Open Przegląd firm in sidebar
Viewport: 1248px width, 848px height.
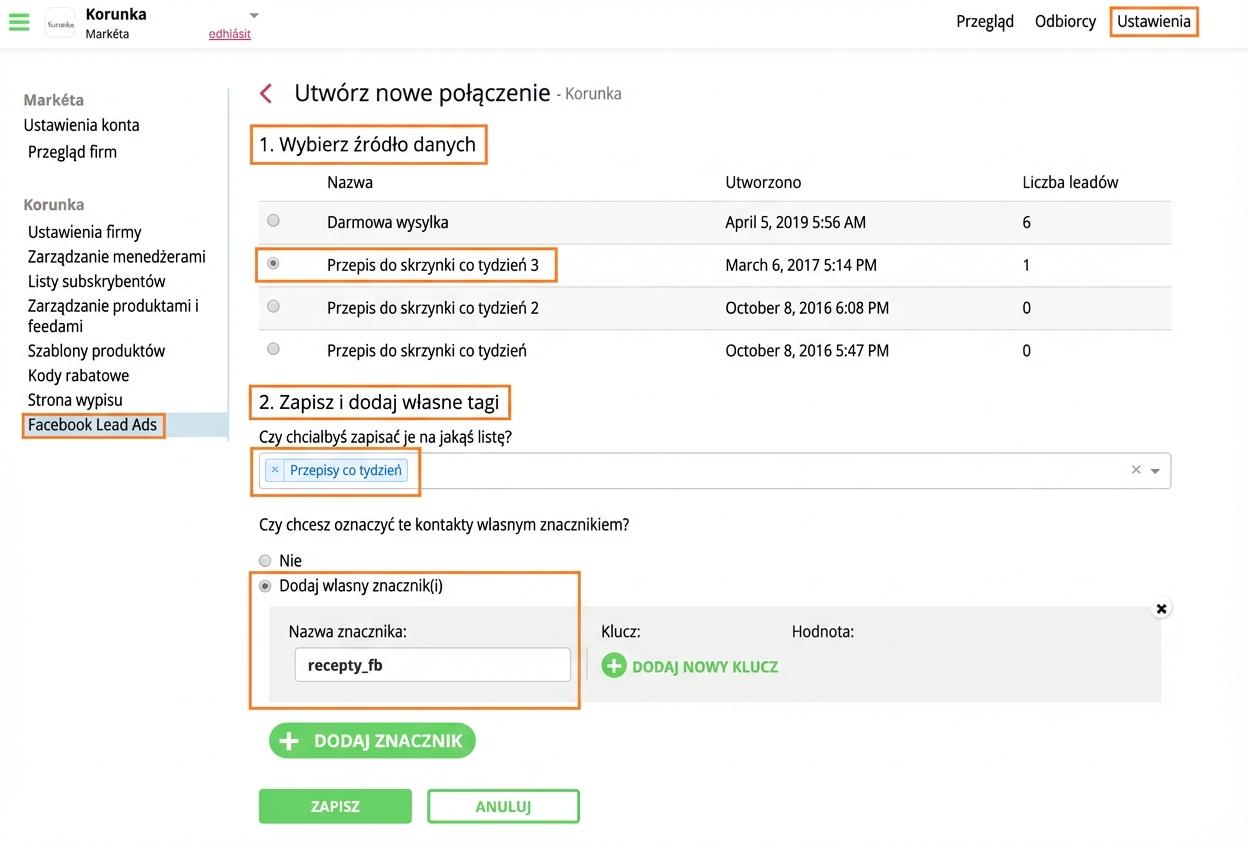[x=72, y=152]
